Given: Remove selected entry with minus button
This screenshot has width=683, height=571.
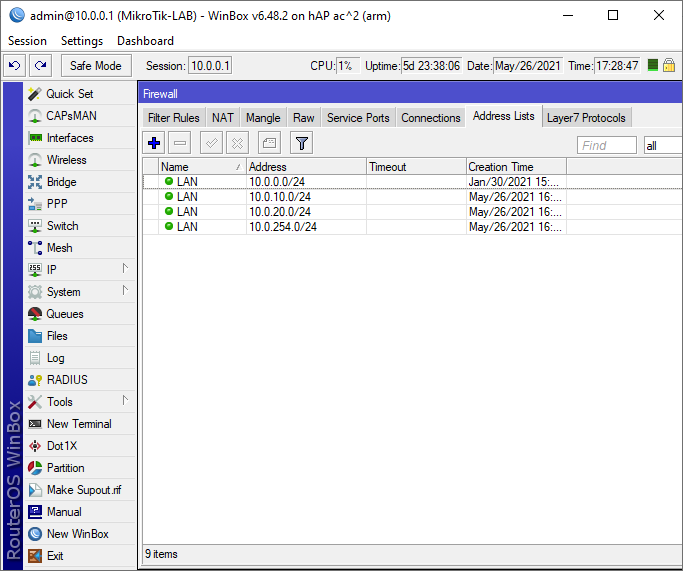Looking at the screenshot, I should click(x=179, y=143).
